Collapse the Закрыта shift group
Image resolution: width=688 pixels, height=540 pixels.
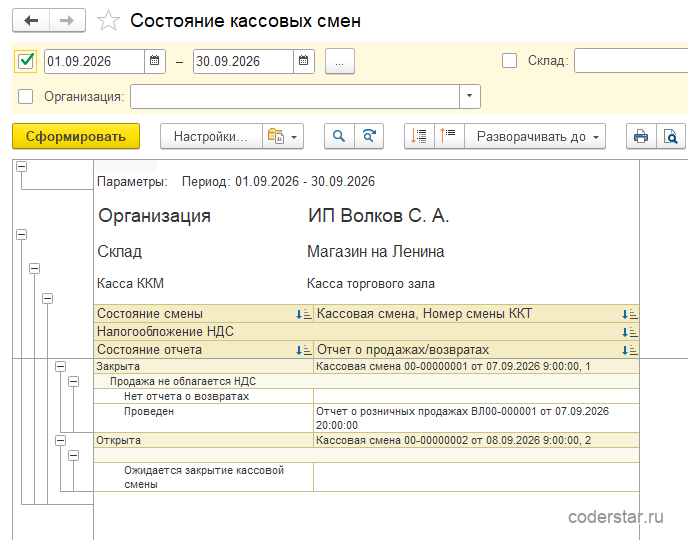coord(61,366)
